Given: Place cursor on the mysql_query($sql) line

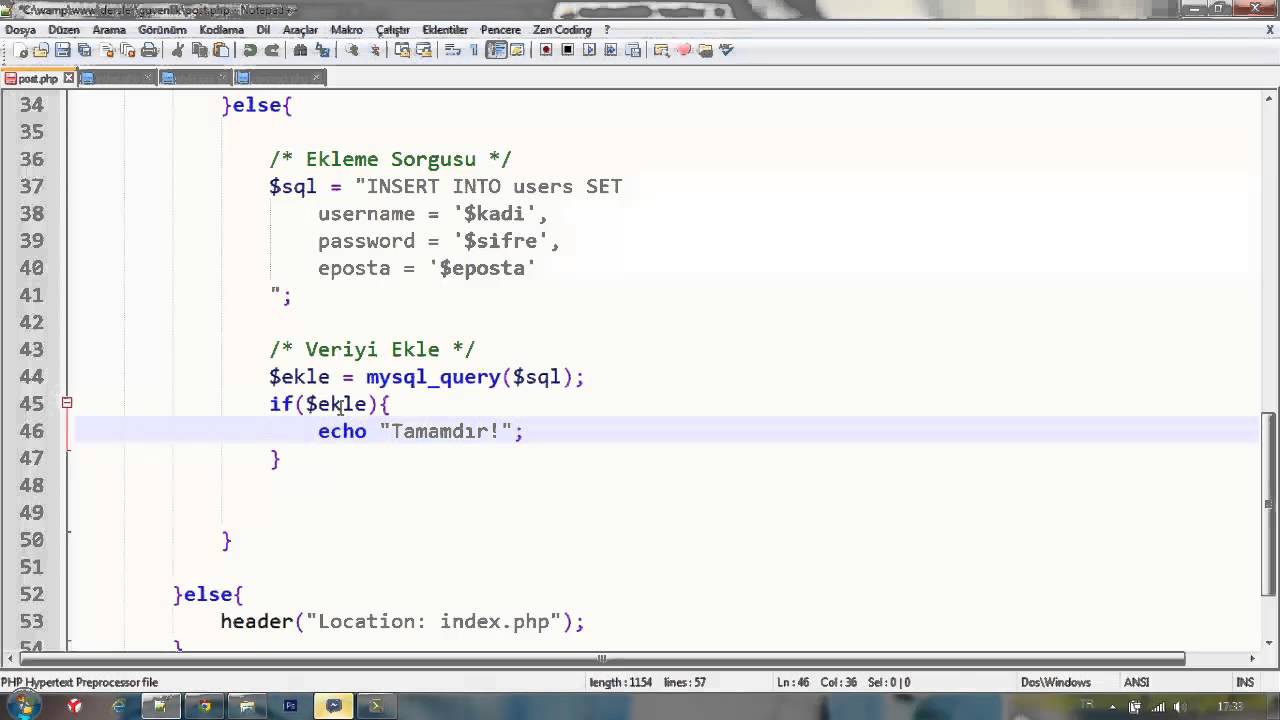Looking at the screenshot, I should (426, 377).
